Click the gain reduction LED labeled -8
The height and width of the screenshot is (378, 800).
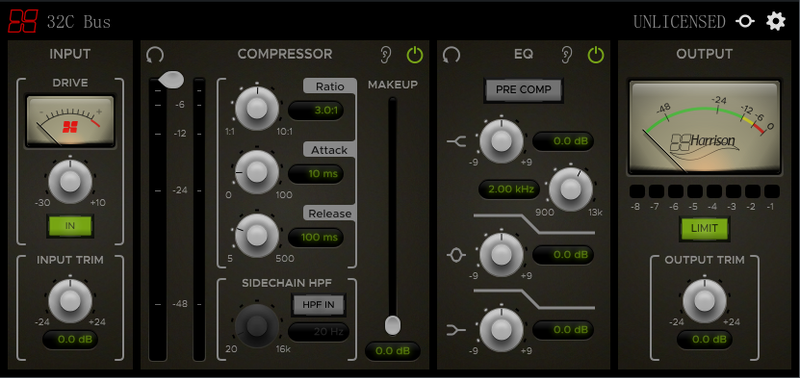[637, 192]
